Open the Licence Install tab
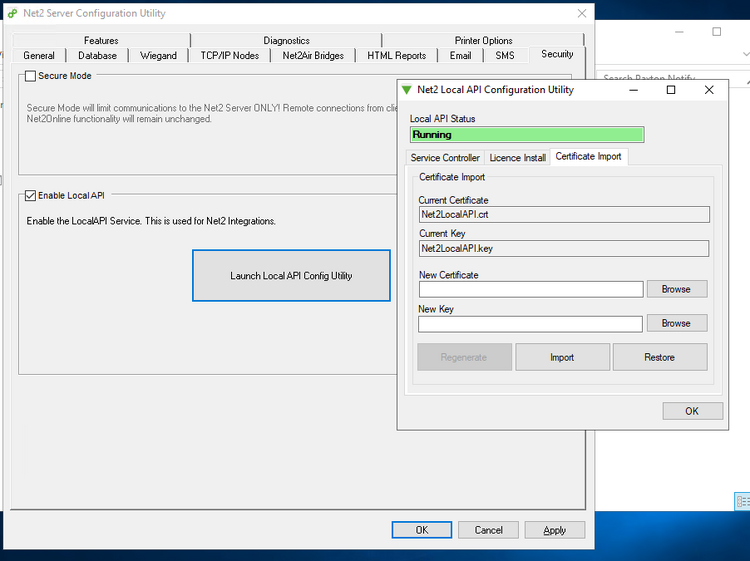Image resolution: width=750 pixels, height=561 pixels. pos(517,157)
